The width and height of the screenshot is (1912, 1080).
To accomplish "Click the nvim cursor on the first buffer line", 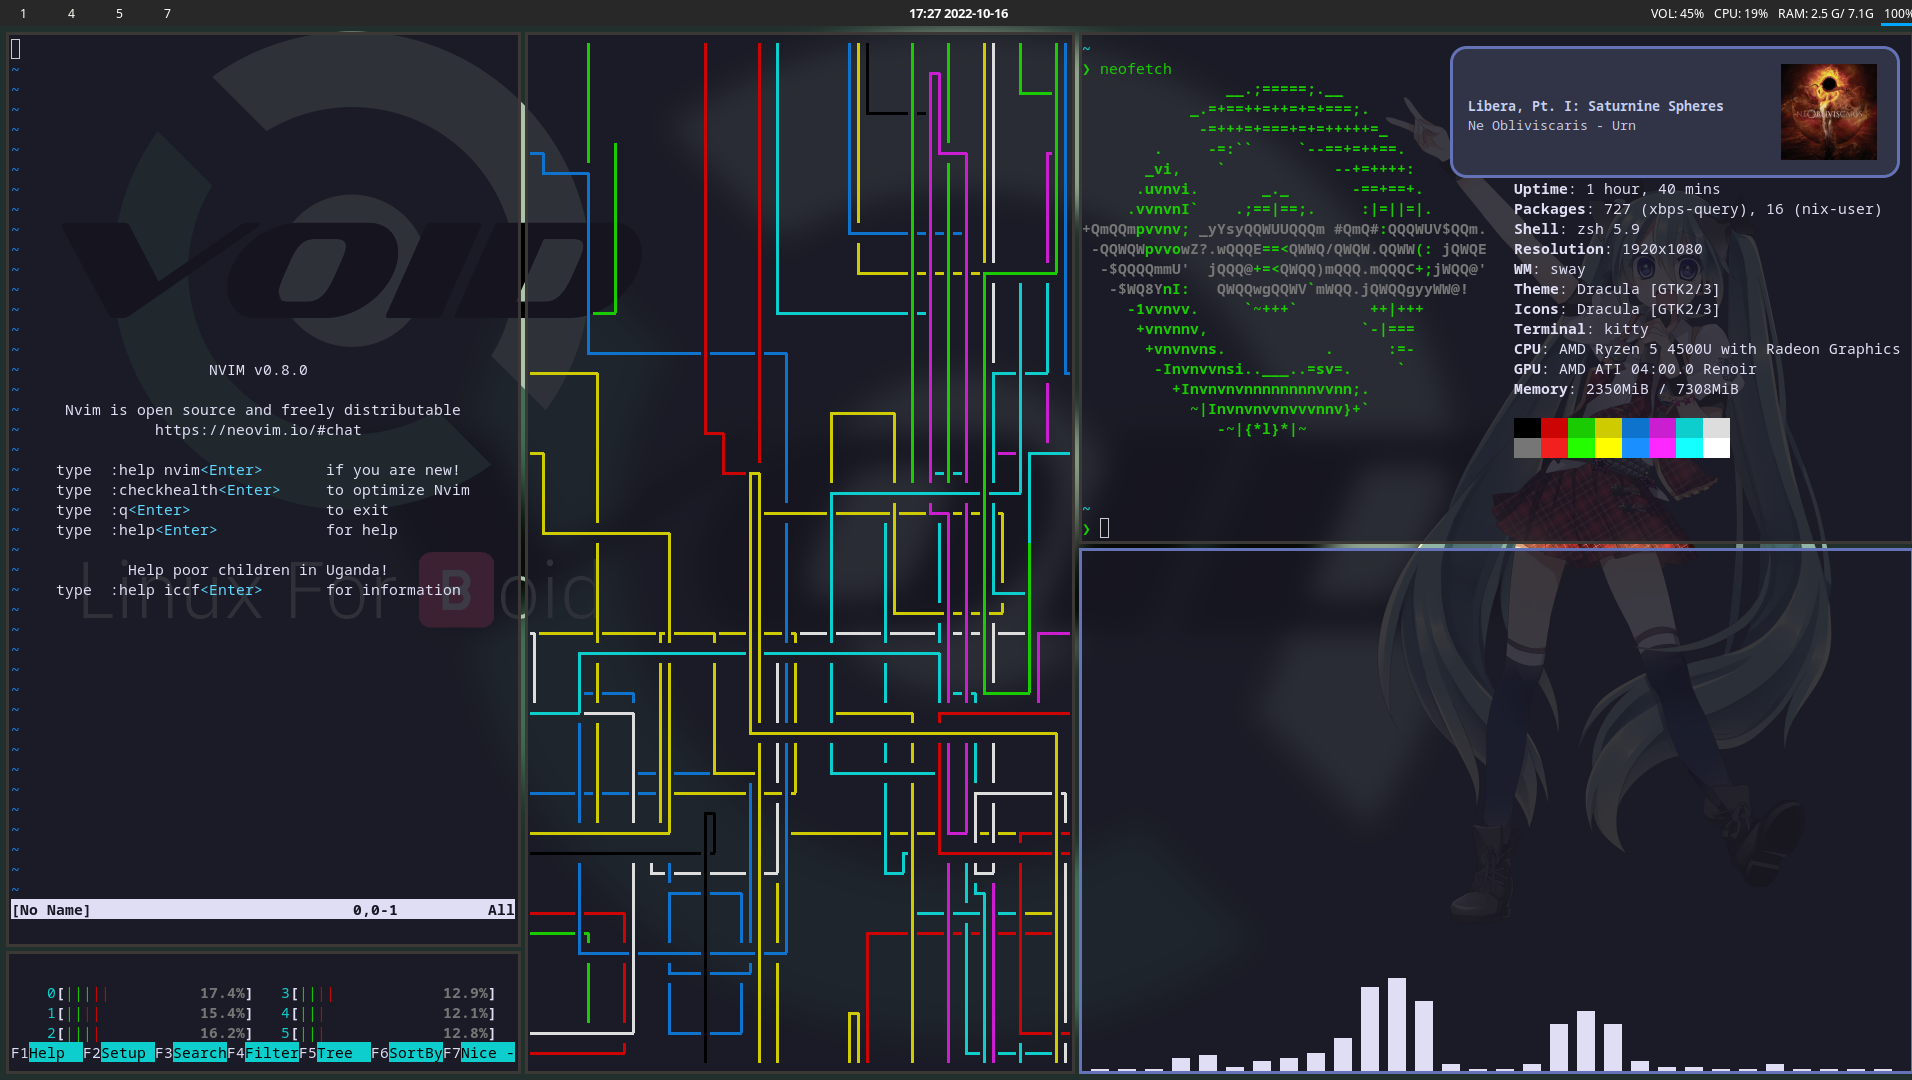I will [x=15, y=48].
